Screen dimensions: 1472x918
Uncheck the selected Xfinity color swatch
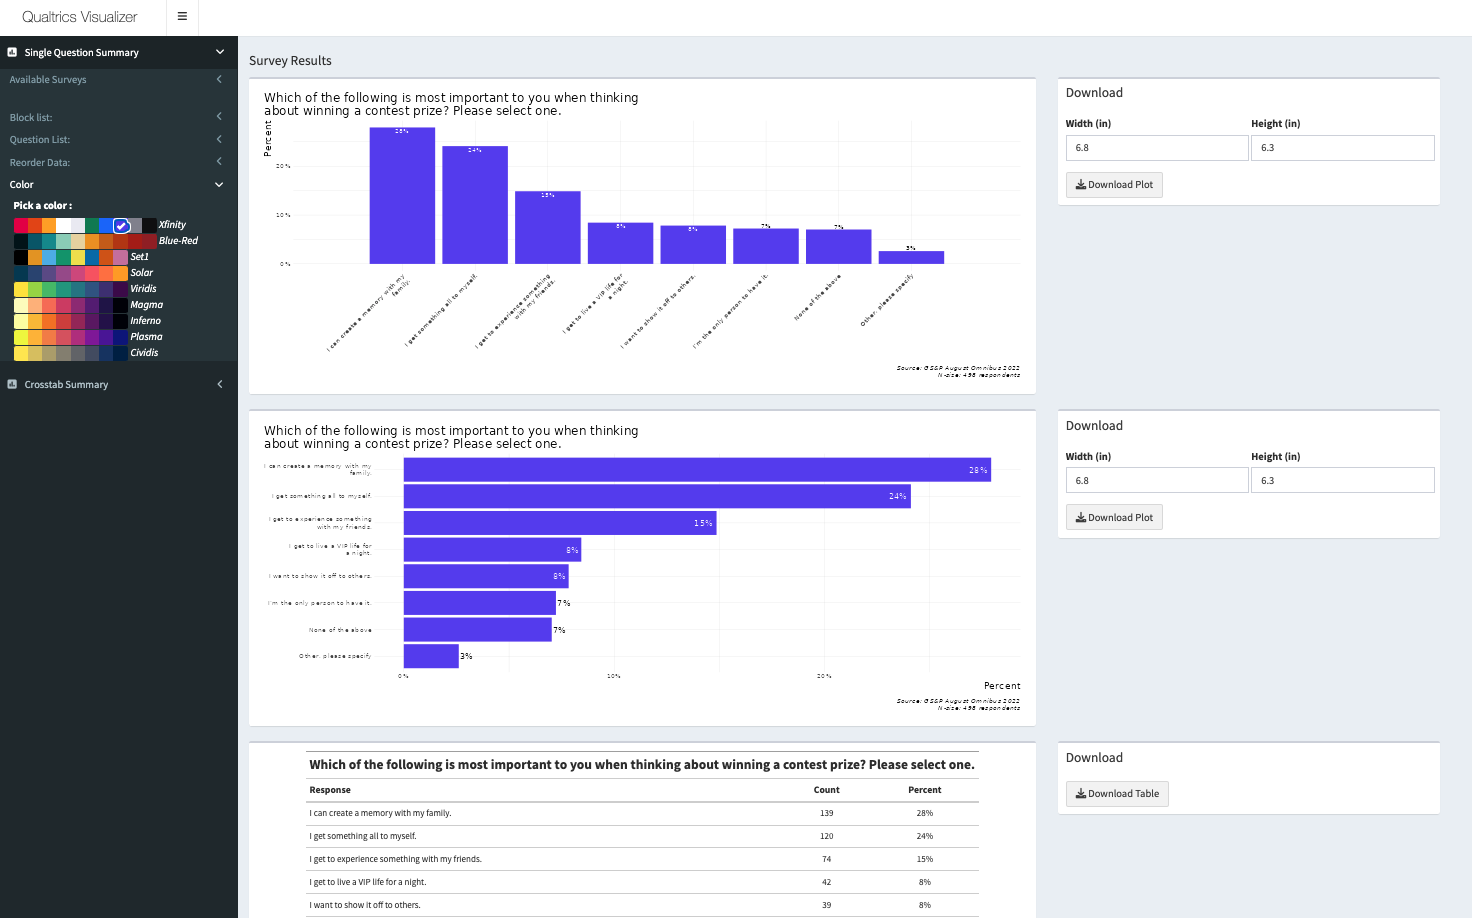[x=121, y=225]
